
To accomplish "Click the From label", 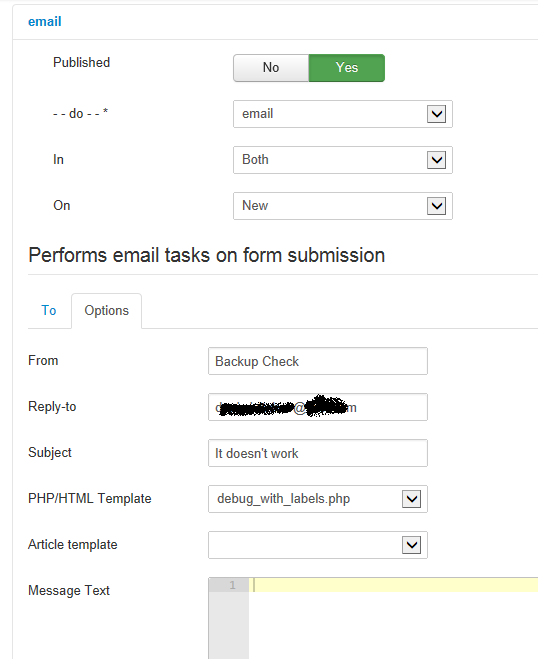I will (43, 360).
